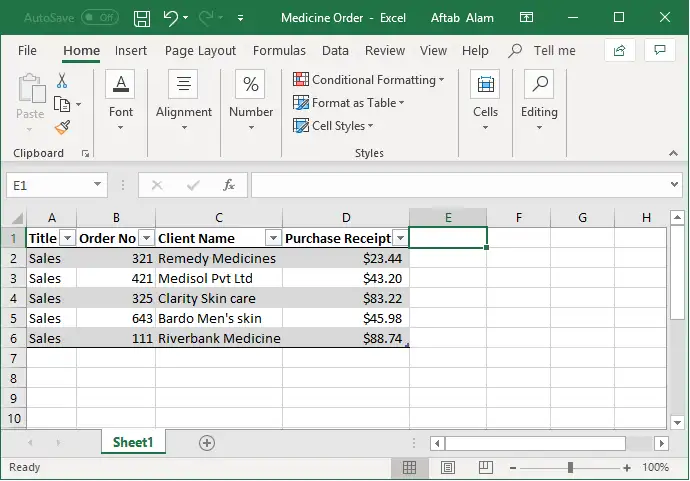Viewport: 690px width, 481px height.
Task: Open the Purchase Receipt filter dropdown
Action: 400,238
